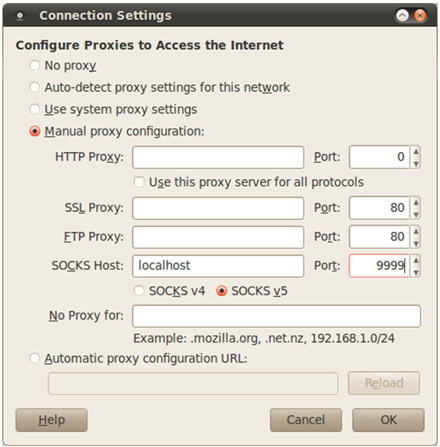
Task: Decrease the FTP Proxy port value
Action: pyautogui.click(x=416, y=243)
